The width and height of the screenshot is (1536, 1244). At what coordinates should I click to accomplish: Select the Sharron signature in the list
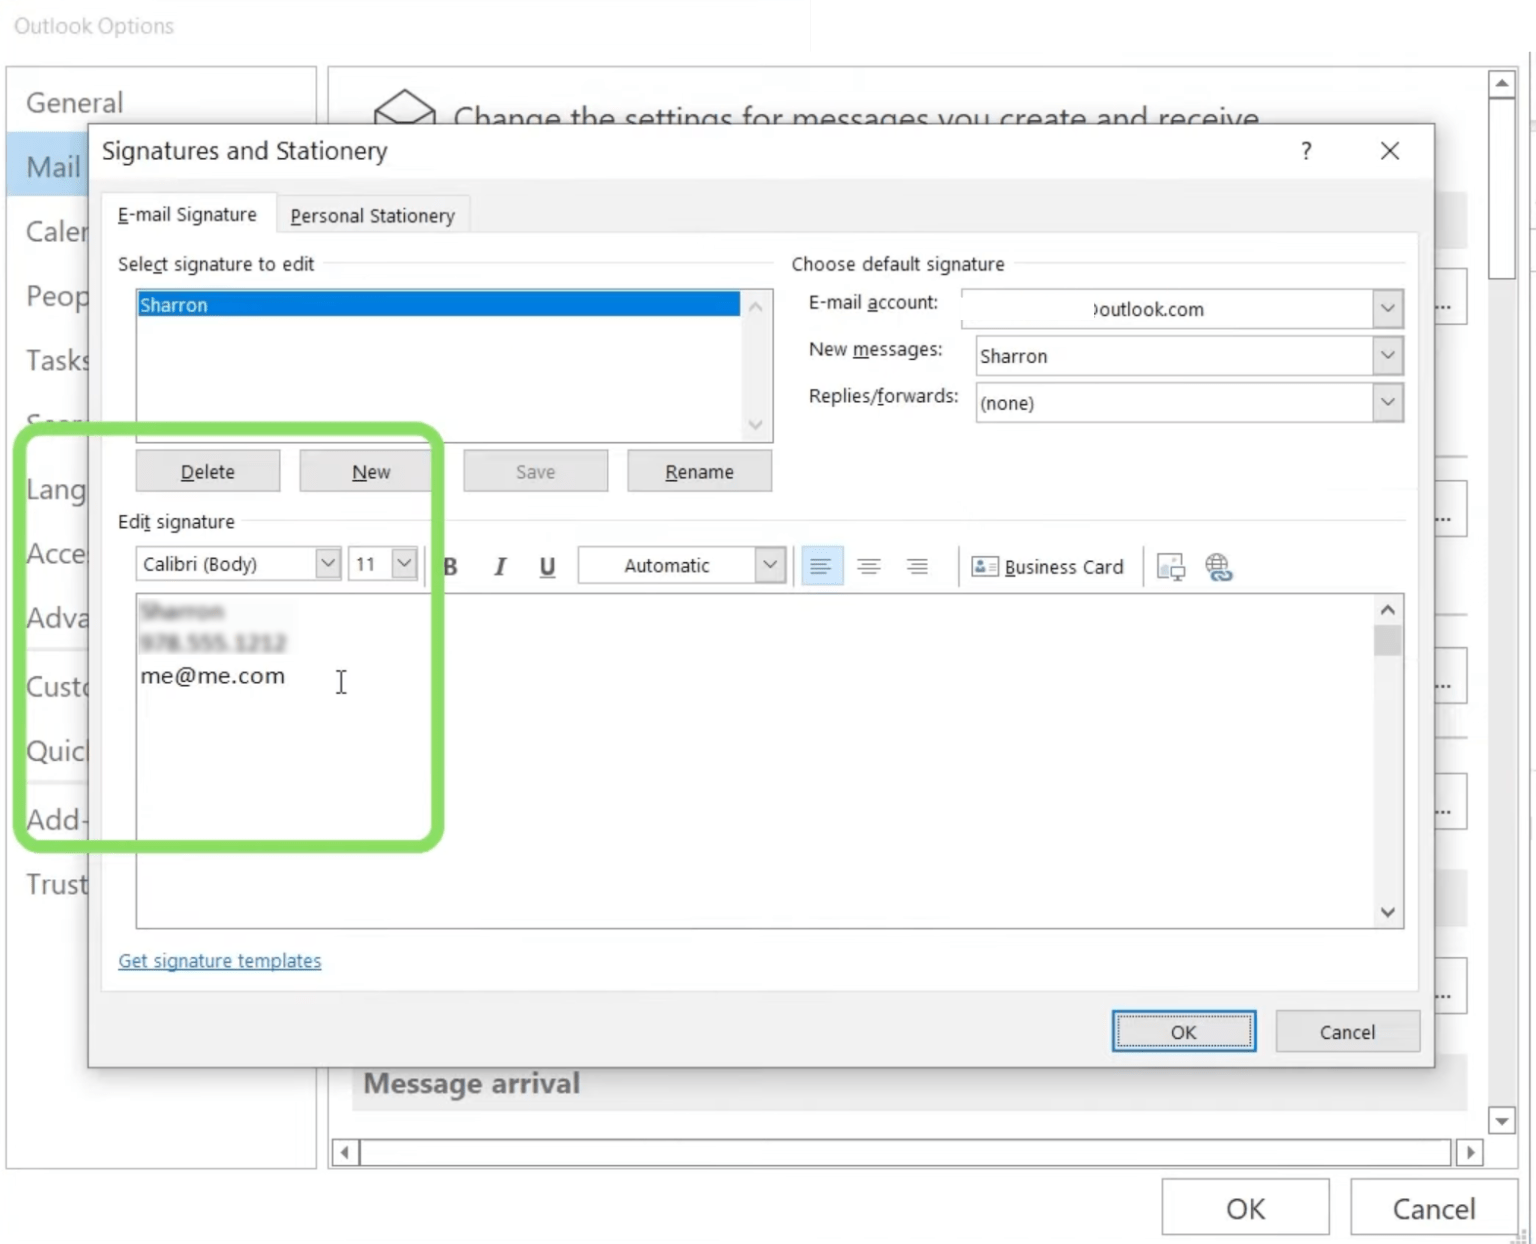[438, 305]
